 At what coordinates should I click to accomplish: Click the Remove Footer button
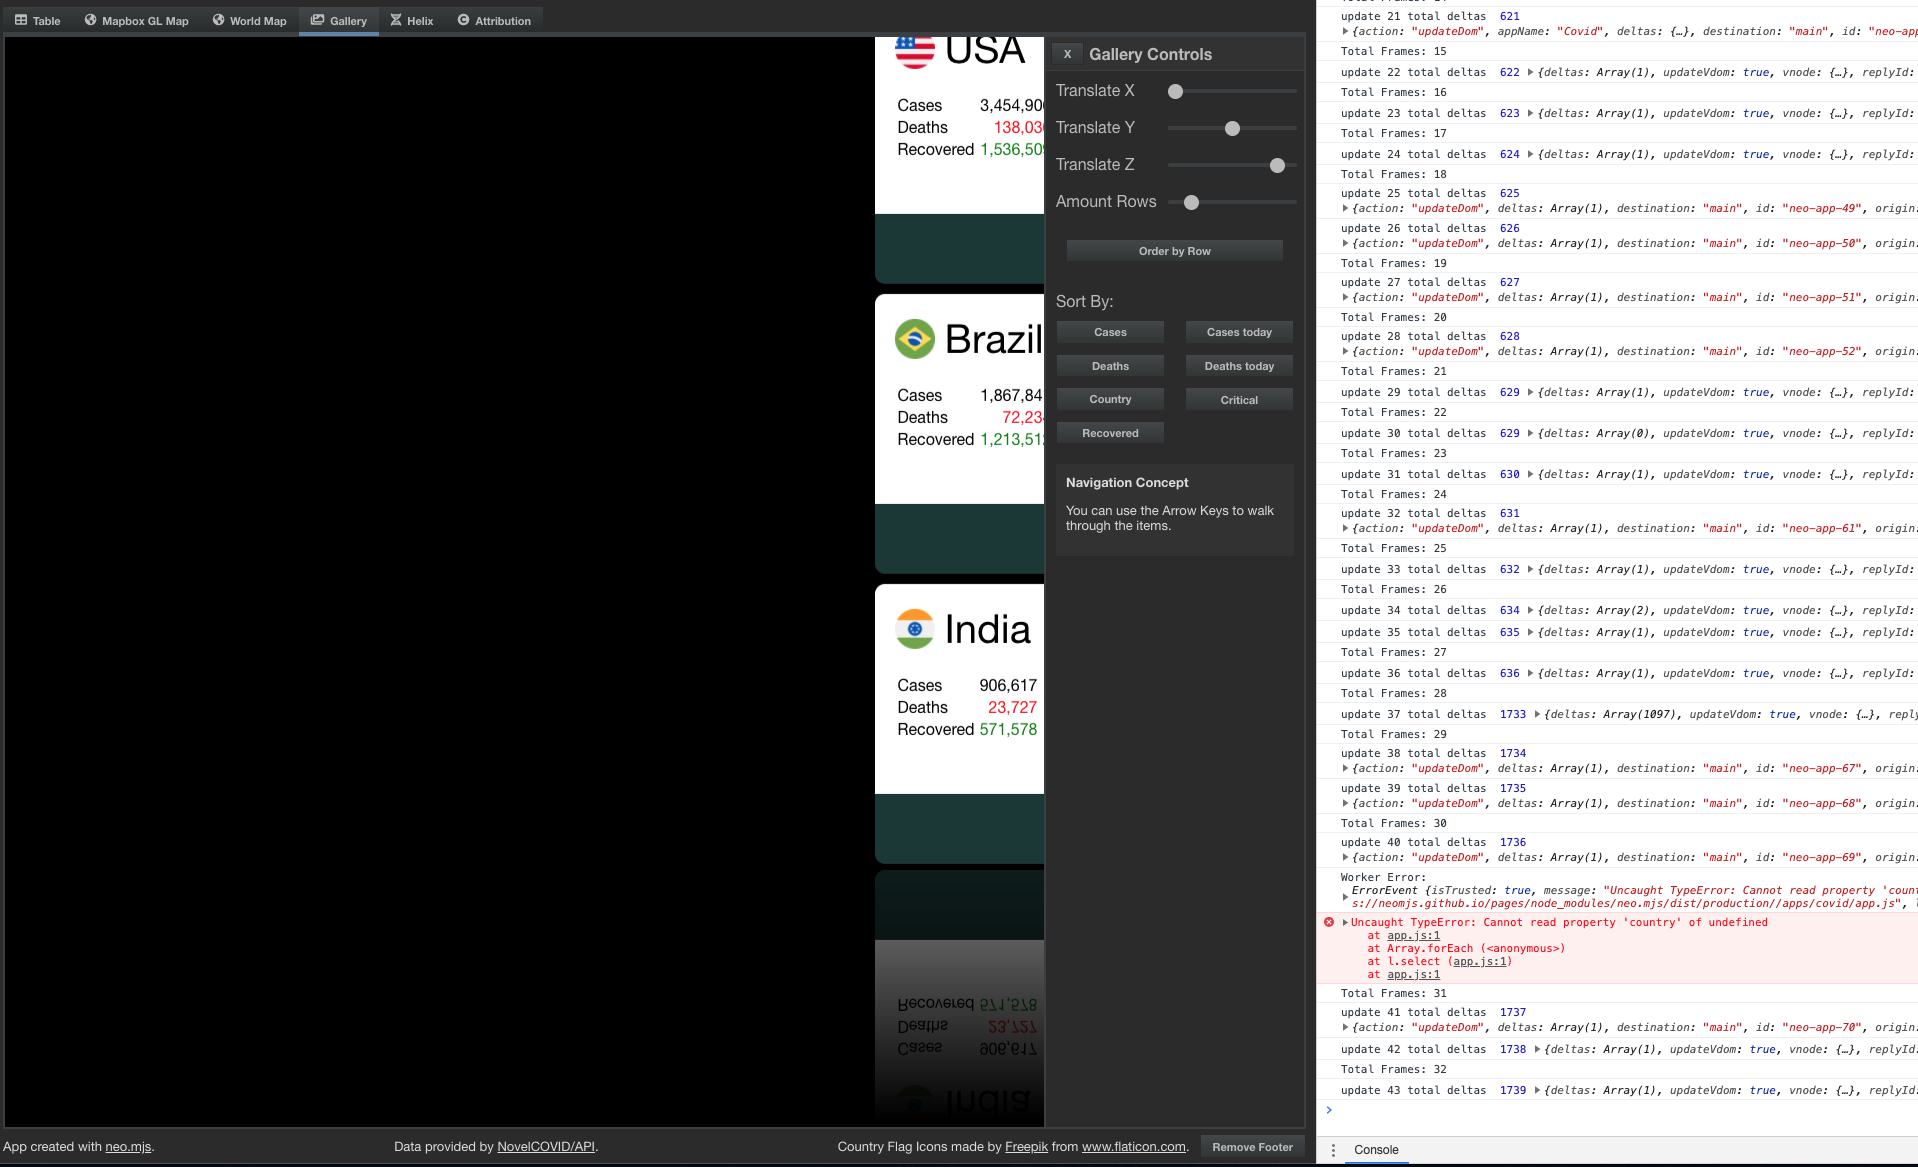(1252, 1147)
